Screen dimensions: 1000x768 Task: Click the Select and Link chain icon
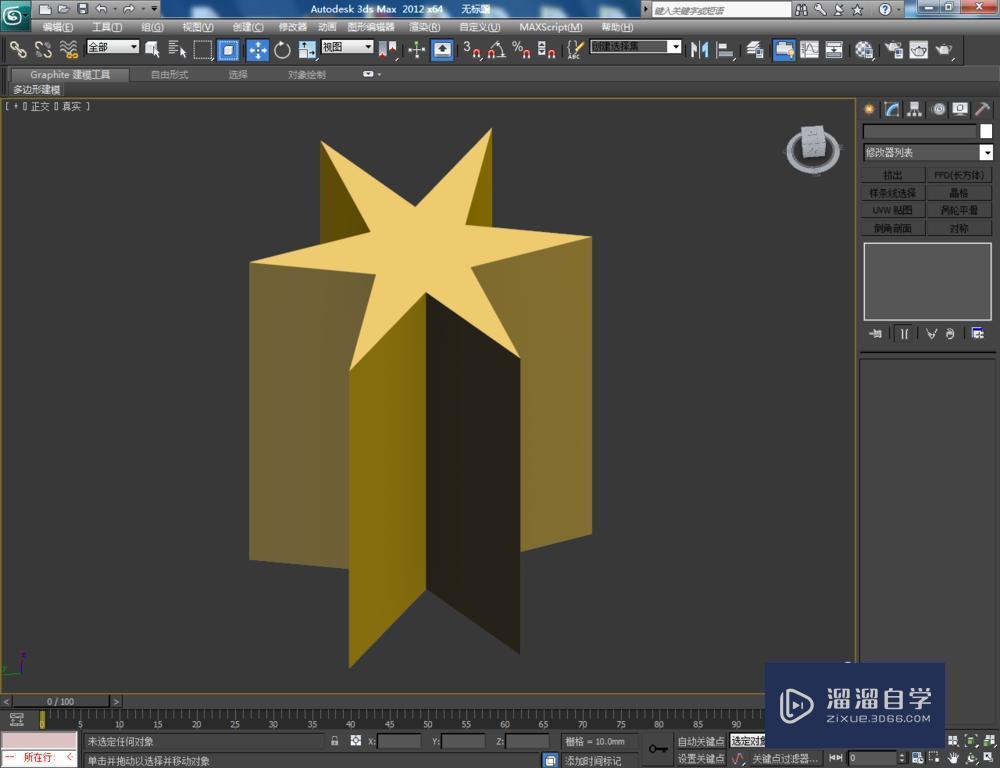point(18,49)
